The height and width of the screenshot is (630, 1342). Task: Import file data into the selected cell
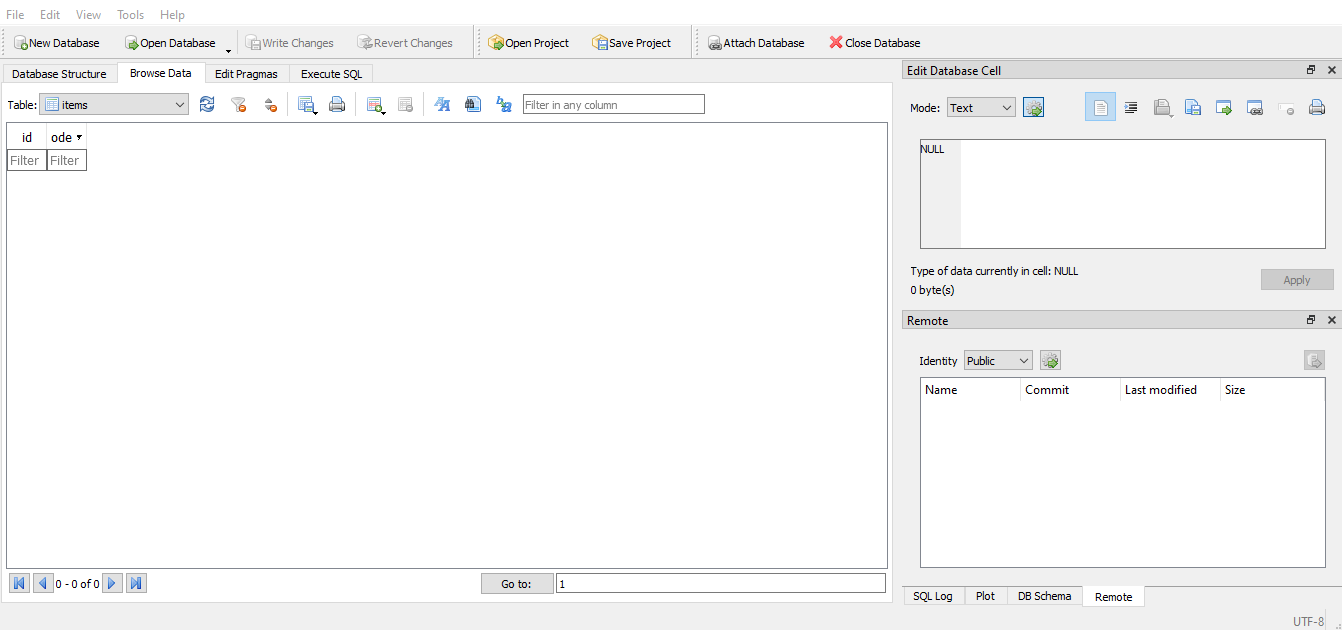pyautogui.click(x=1162, y=107)
